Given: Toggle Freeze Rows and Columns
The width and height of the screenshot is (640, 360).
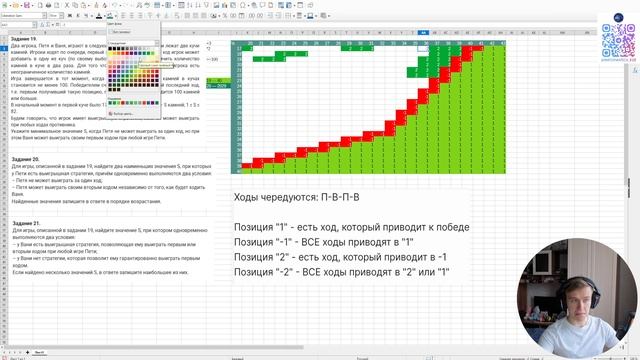Looking at the screenshot, I should point(289,5).
